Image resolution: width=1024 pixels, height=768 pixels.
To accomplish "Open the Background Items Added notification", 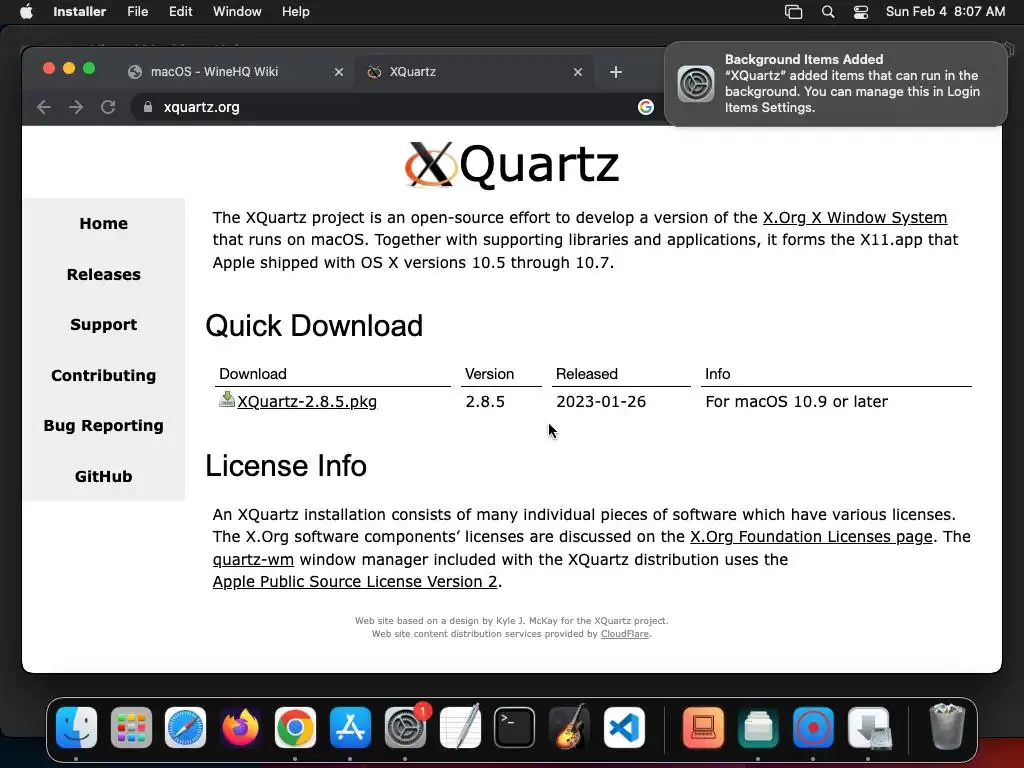I will coord(835,84).
